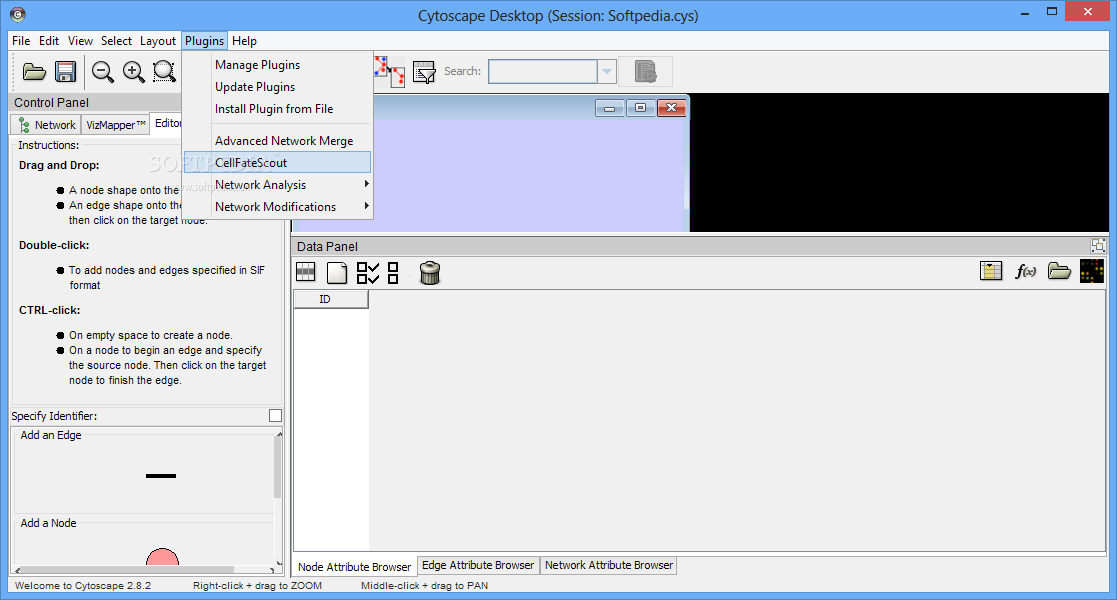Open function builder f(x) icon

point(1025,271)
